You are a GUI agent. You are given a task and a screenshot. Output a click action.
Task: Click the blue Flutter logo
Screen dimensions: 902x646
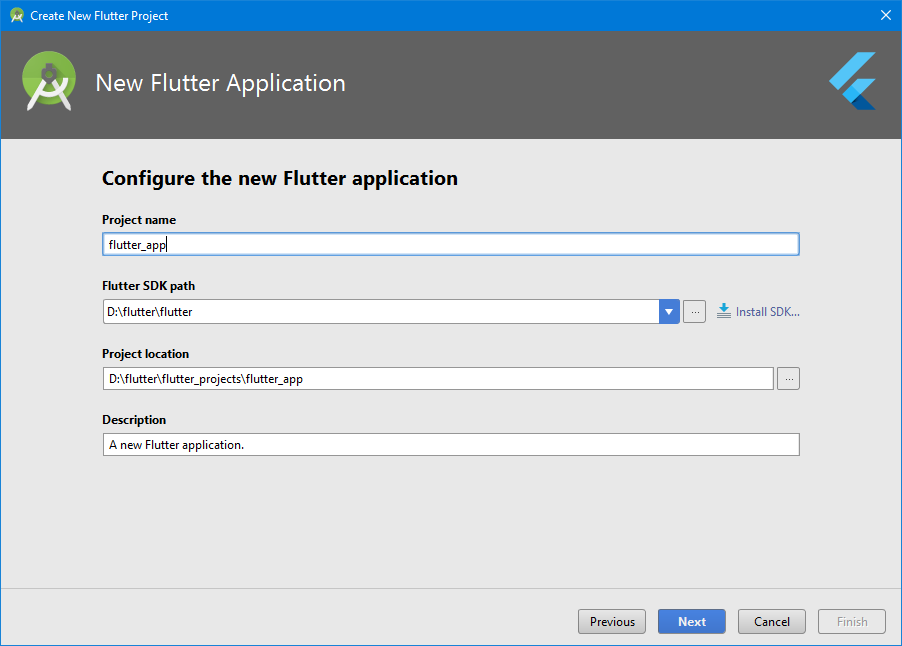(x=853, y=81)
